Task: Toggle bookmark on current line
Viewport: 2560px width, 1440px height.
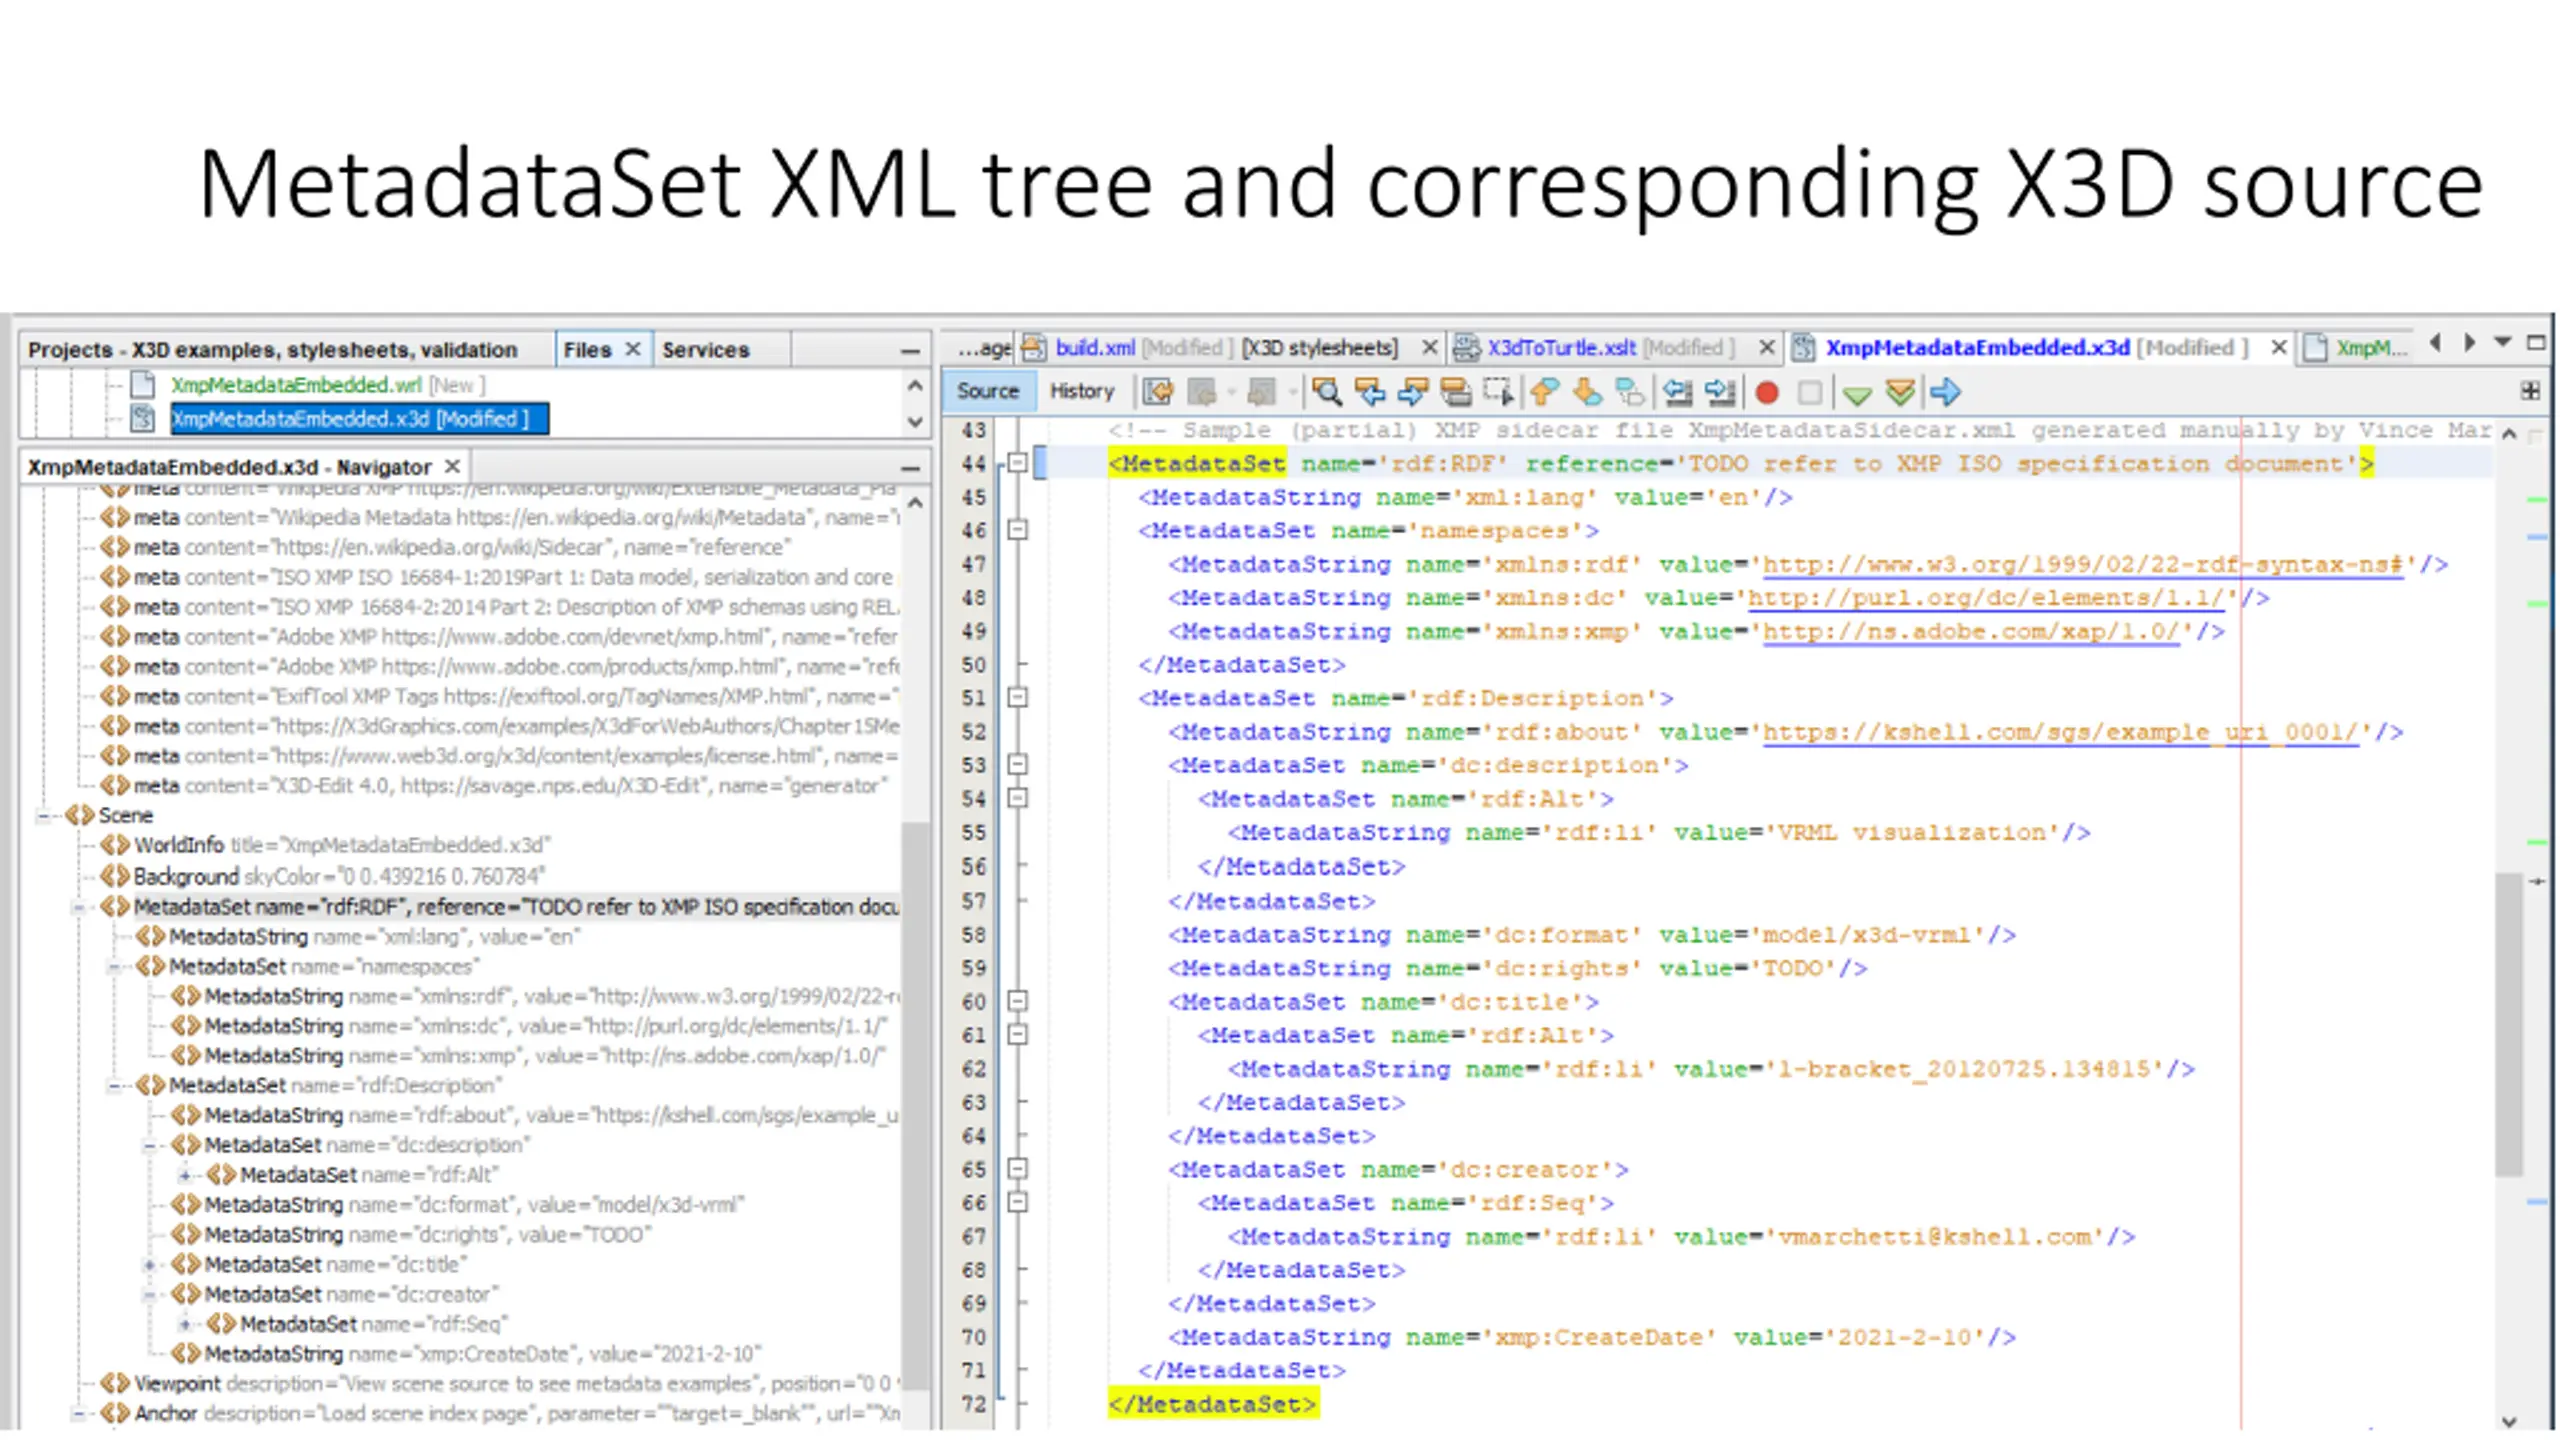Action: pyautogui.click(x=1630, y=392)
